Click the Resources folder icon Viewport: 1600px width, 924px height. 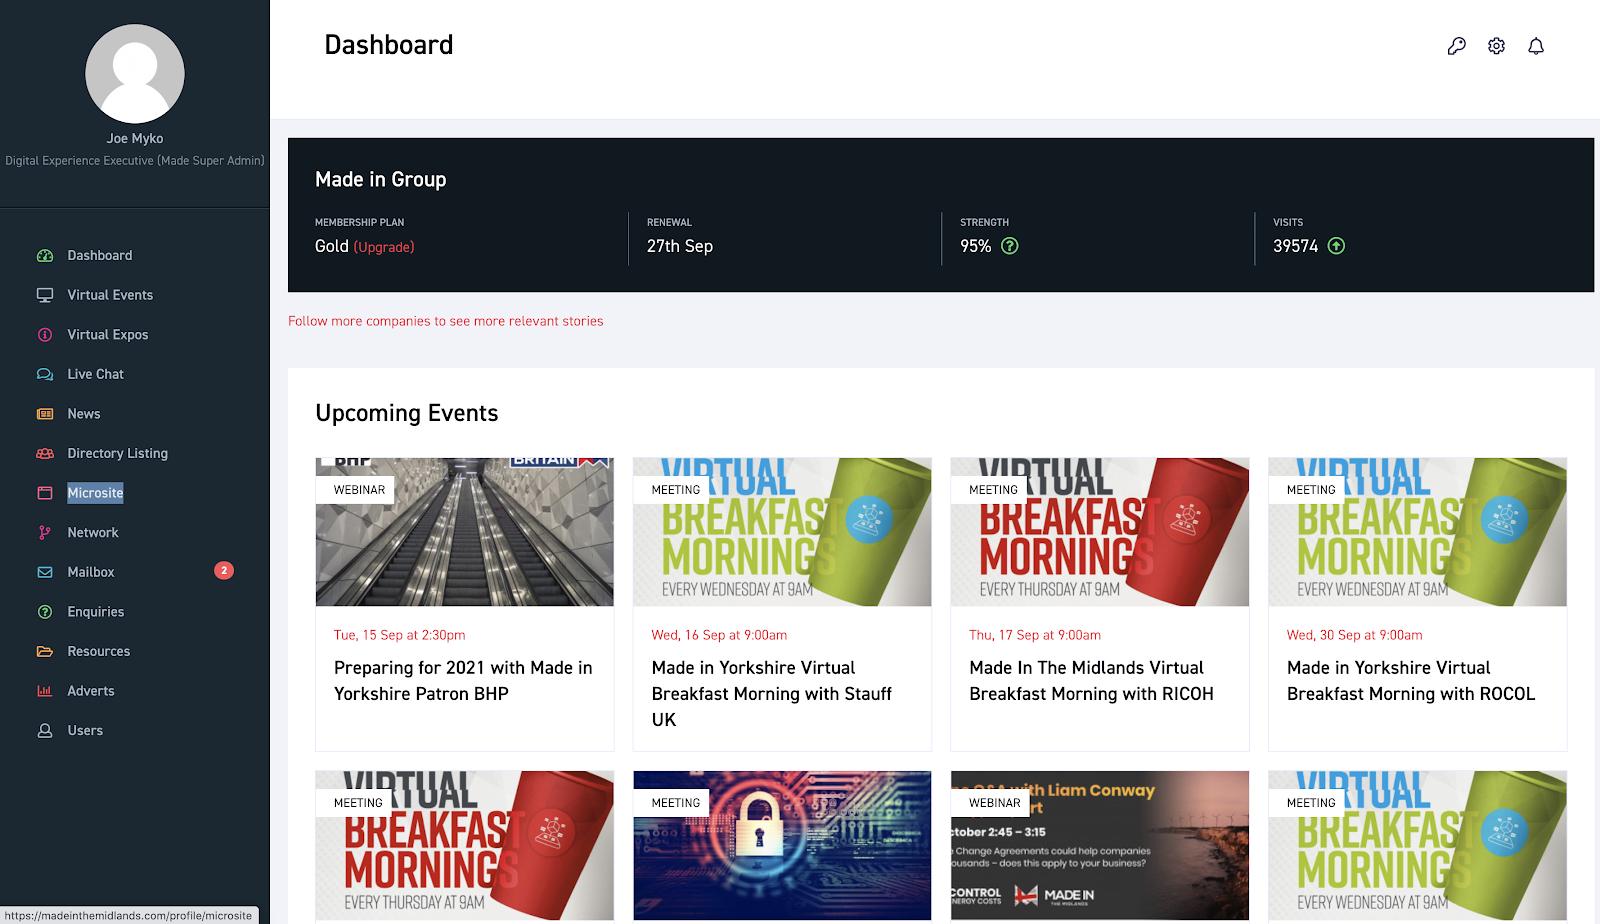[x=45, y=652]
